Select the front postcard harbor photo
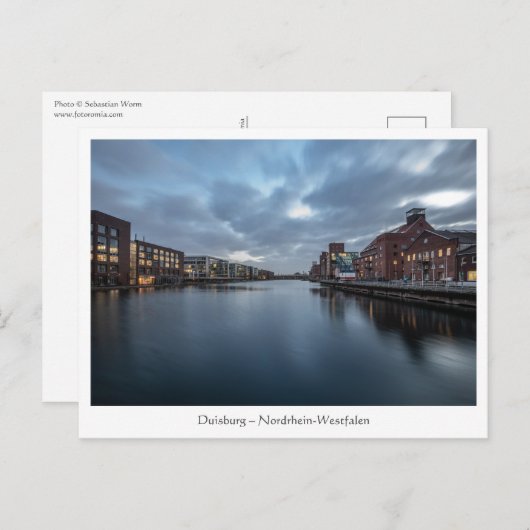The width and height of the screenshot is (530, 530). (x=283, y=272)
